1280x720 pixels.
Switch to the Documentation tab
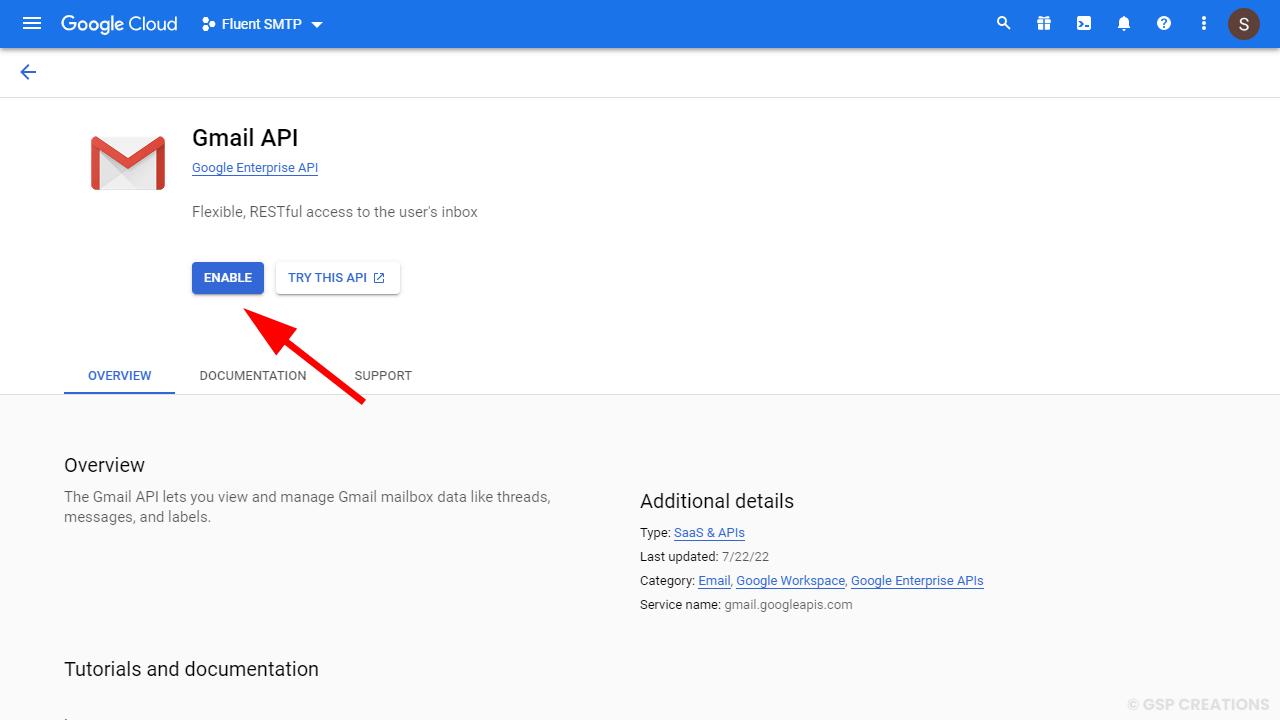click(253, 375)
